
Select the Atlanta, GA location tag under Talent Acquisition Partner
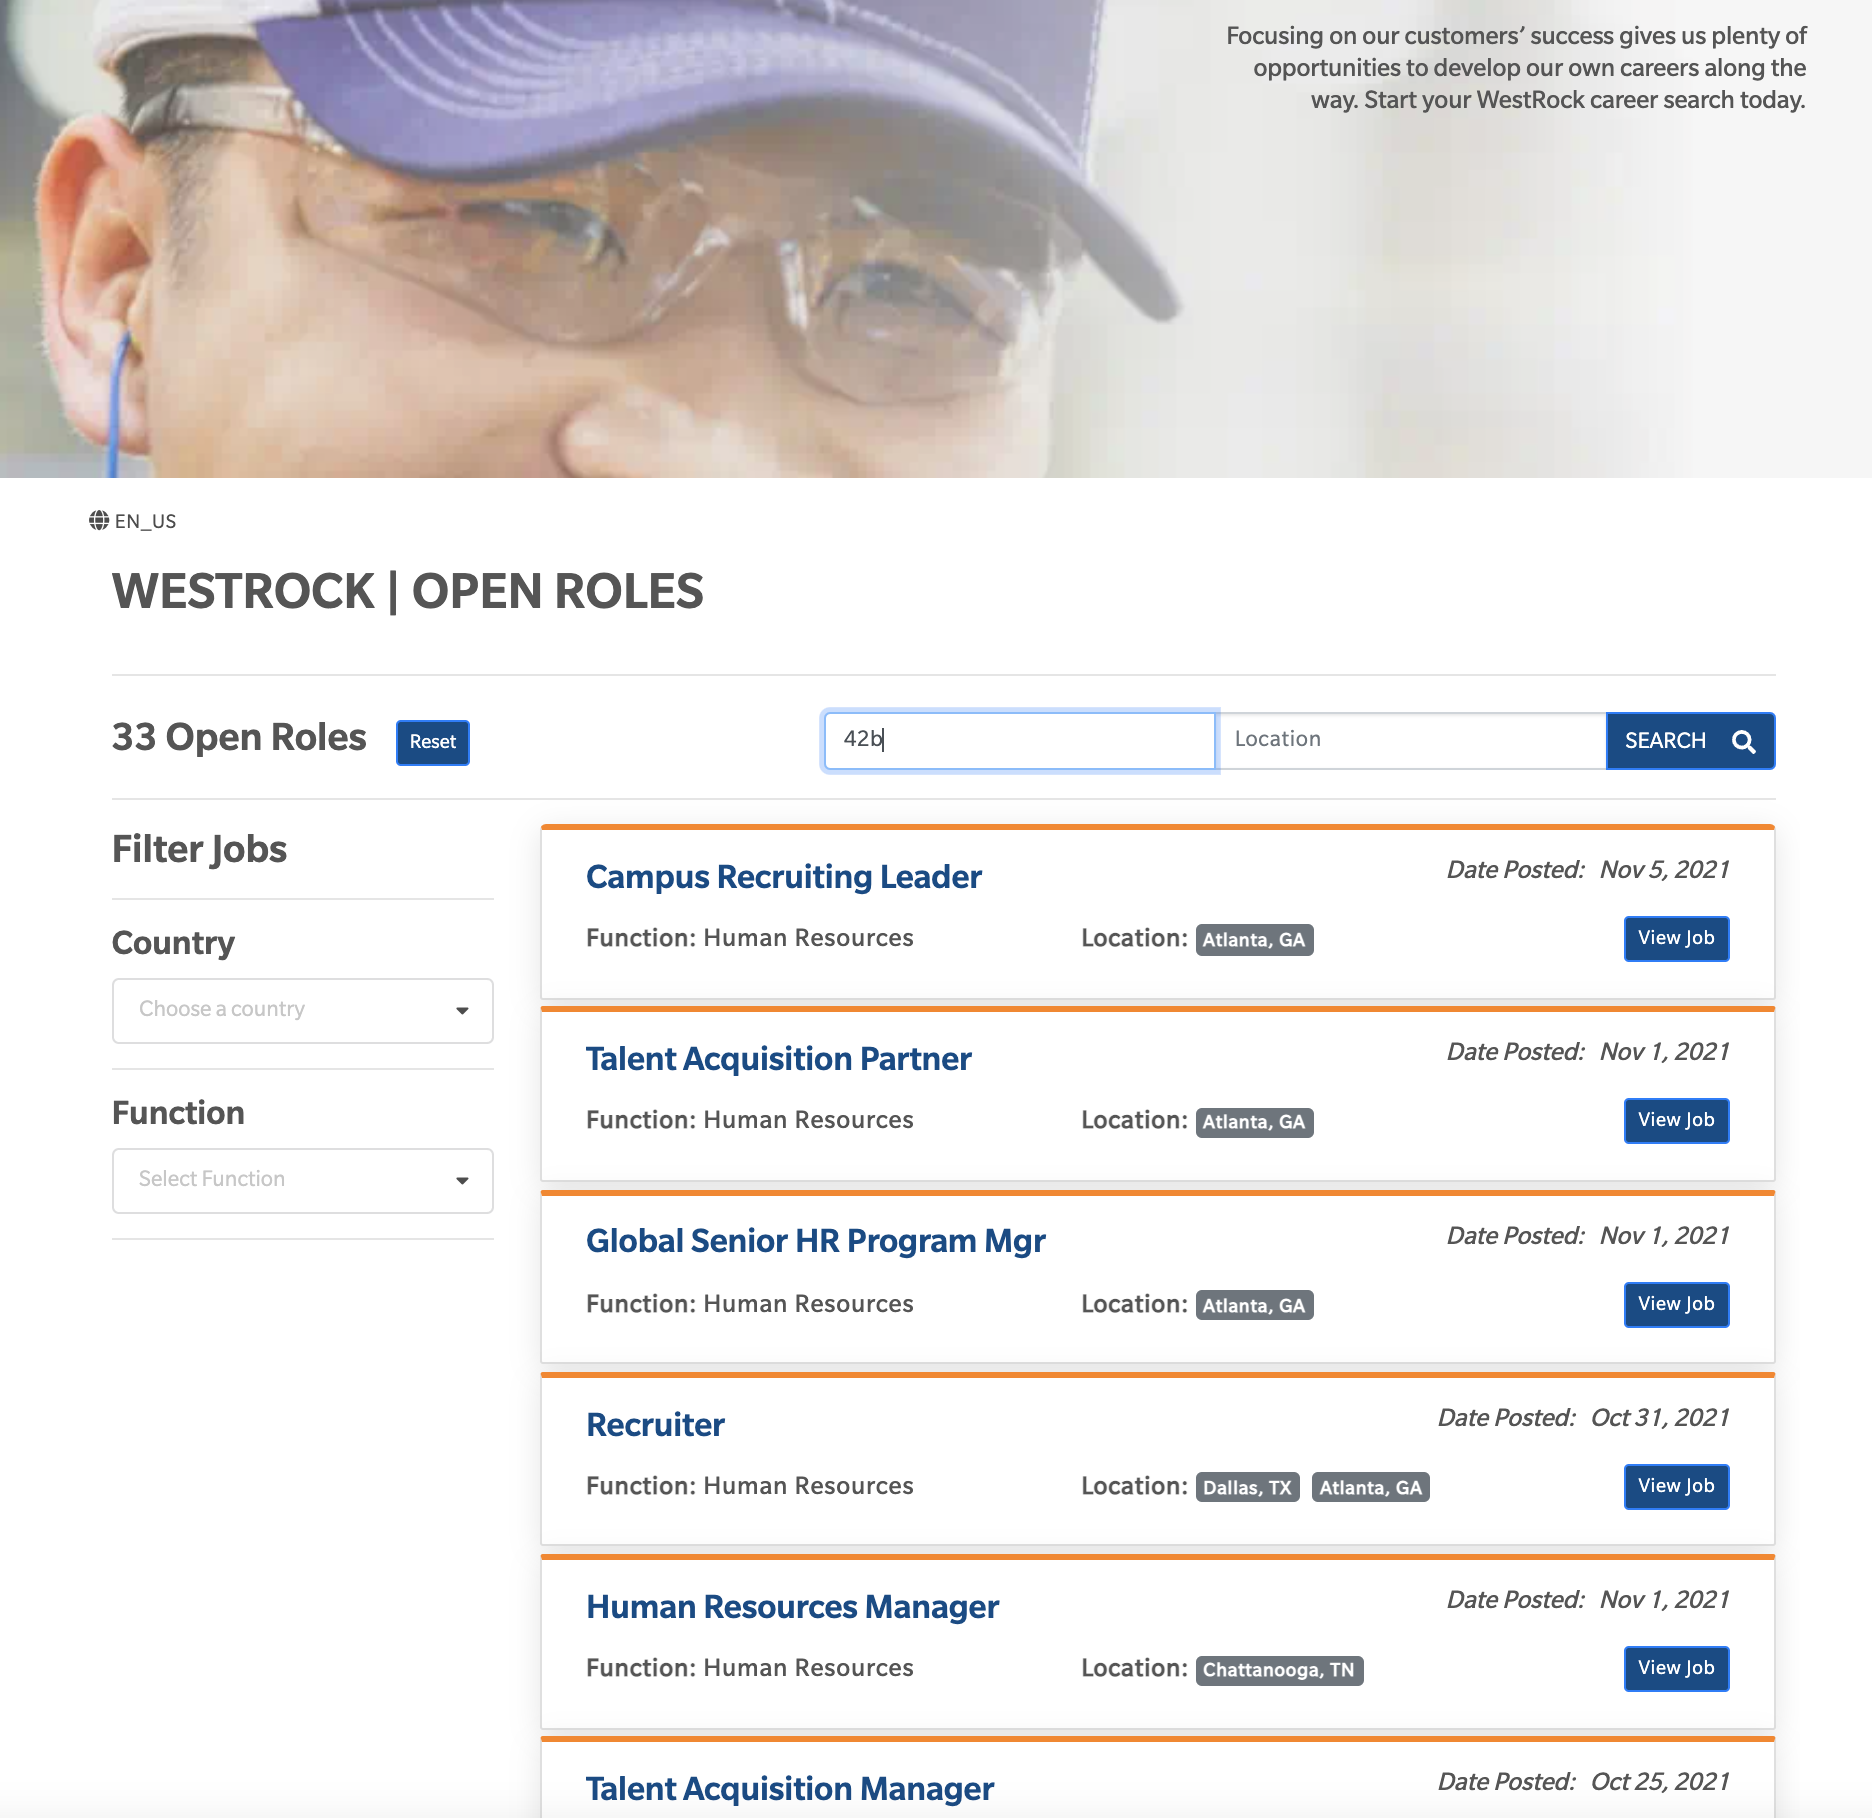point(1254,1122)
